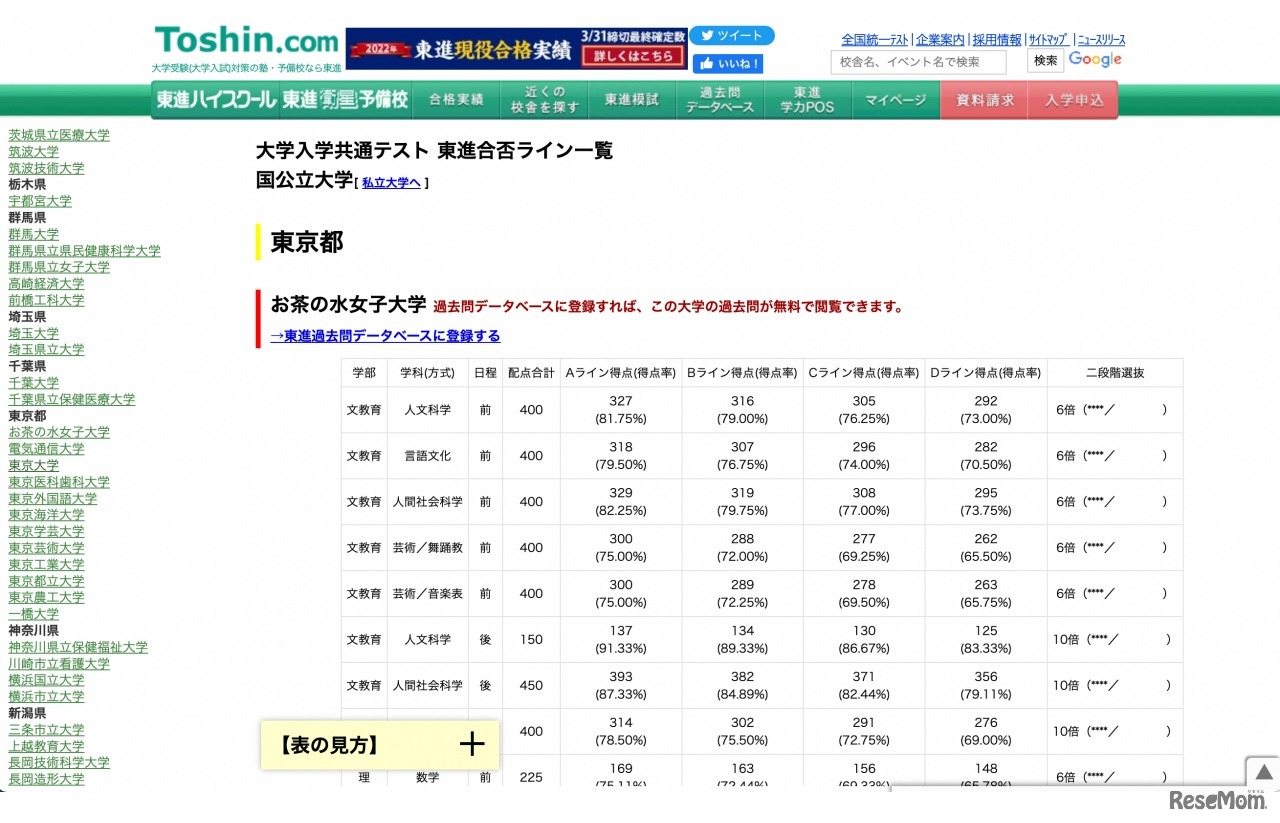Open お茶の水女子大学 in sidebar
The image size is (1280, 823).
59,432
